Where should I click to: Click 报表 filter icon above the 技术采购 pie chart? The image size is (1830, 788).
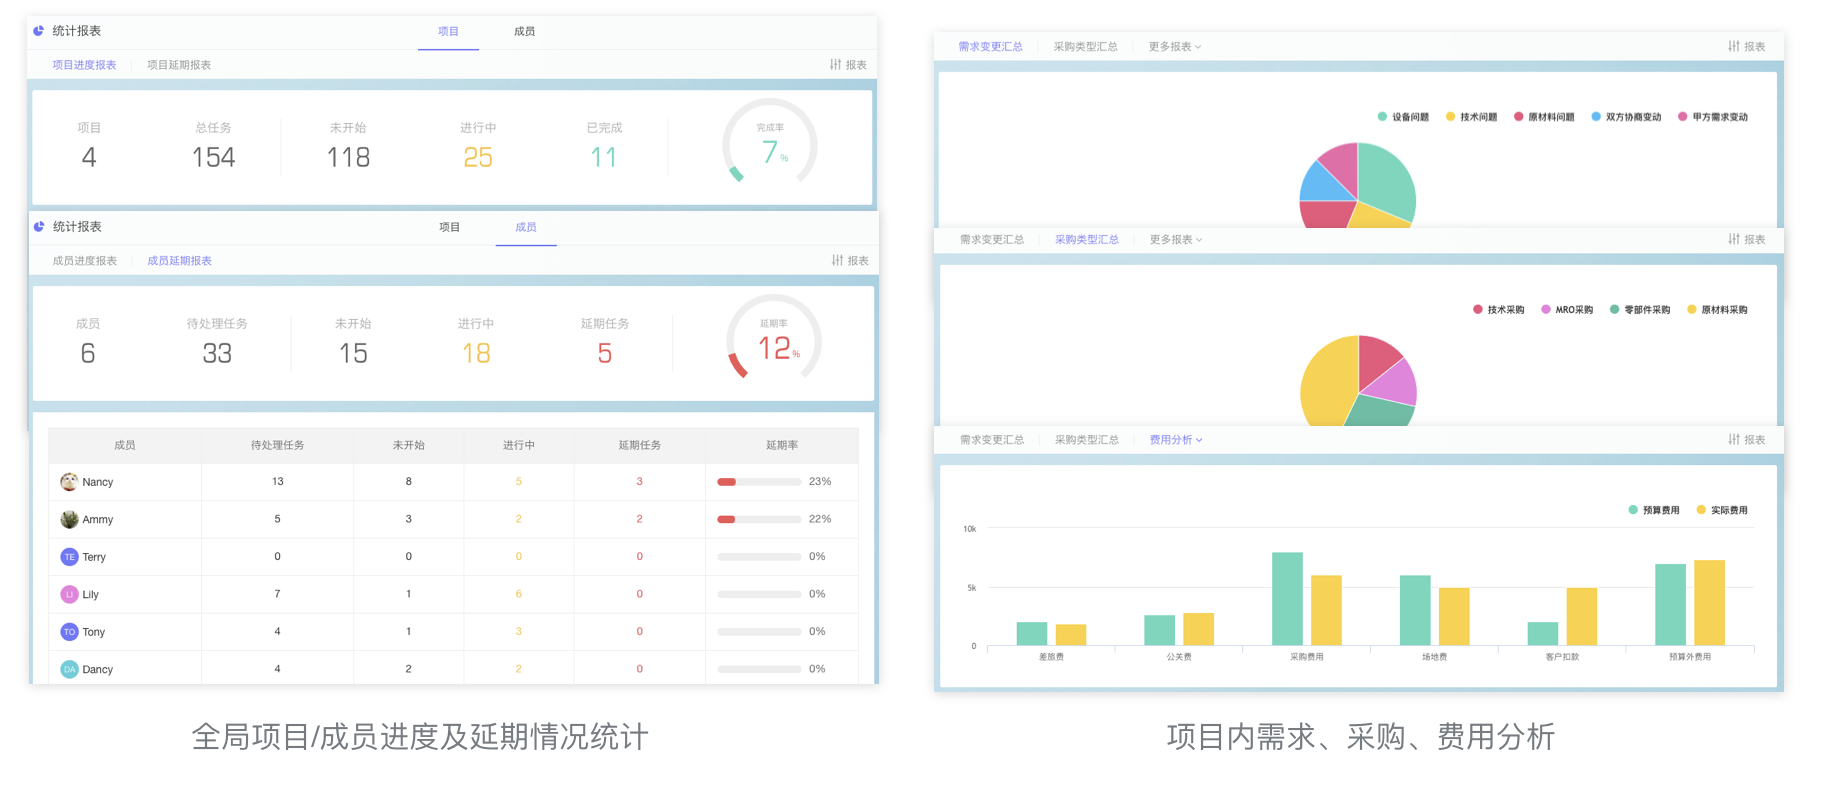(x=1734, y=240)
